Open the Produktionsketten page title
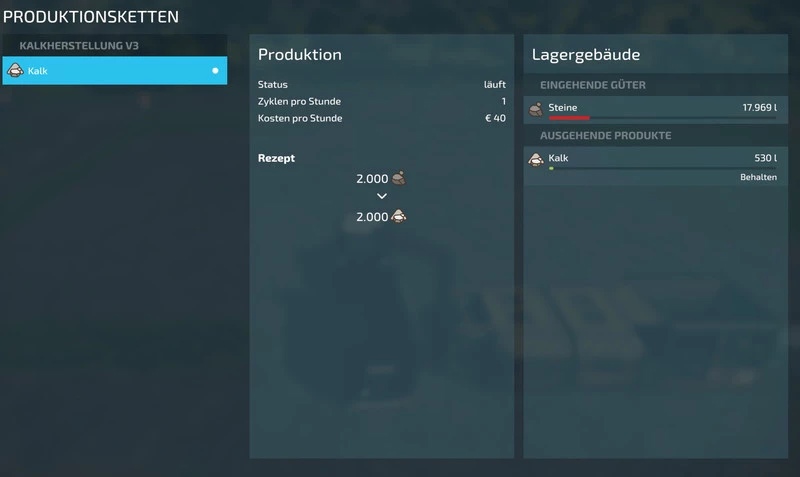Image resolution: width=800 pixels, height=477 pixels. tap(91, 17)
